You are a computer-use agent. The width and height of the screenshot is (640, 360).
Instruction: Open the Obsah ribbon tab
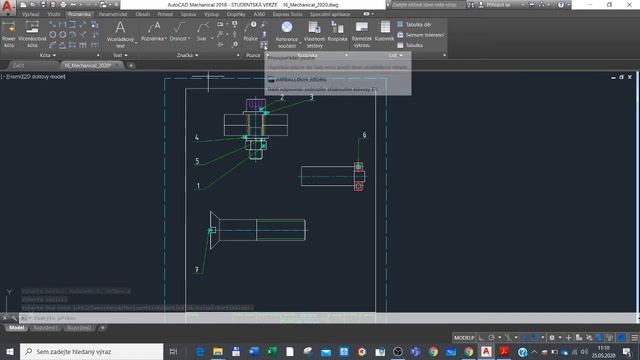(142, 14)
